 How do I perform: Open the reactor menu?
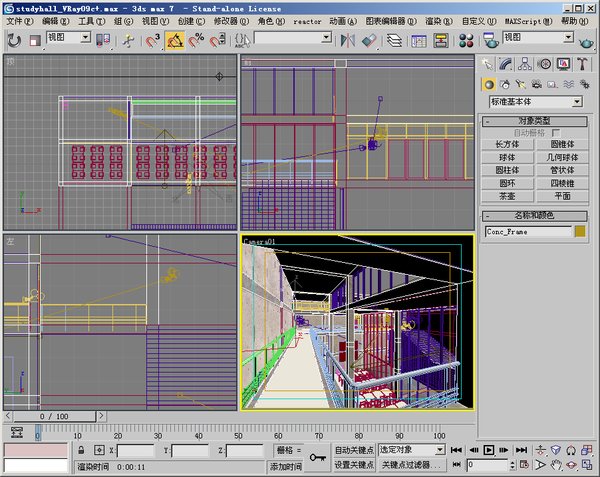(307, 22)
